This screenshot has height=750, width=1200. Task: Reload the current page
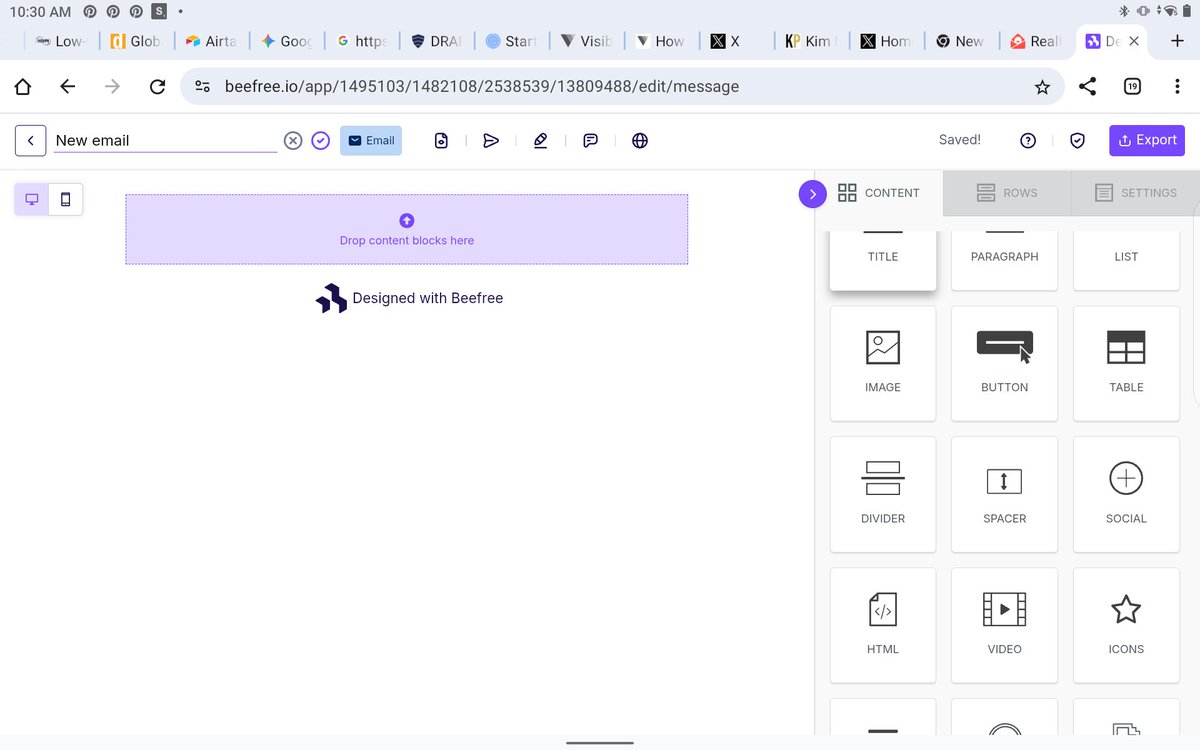pos(157,87)
